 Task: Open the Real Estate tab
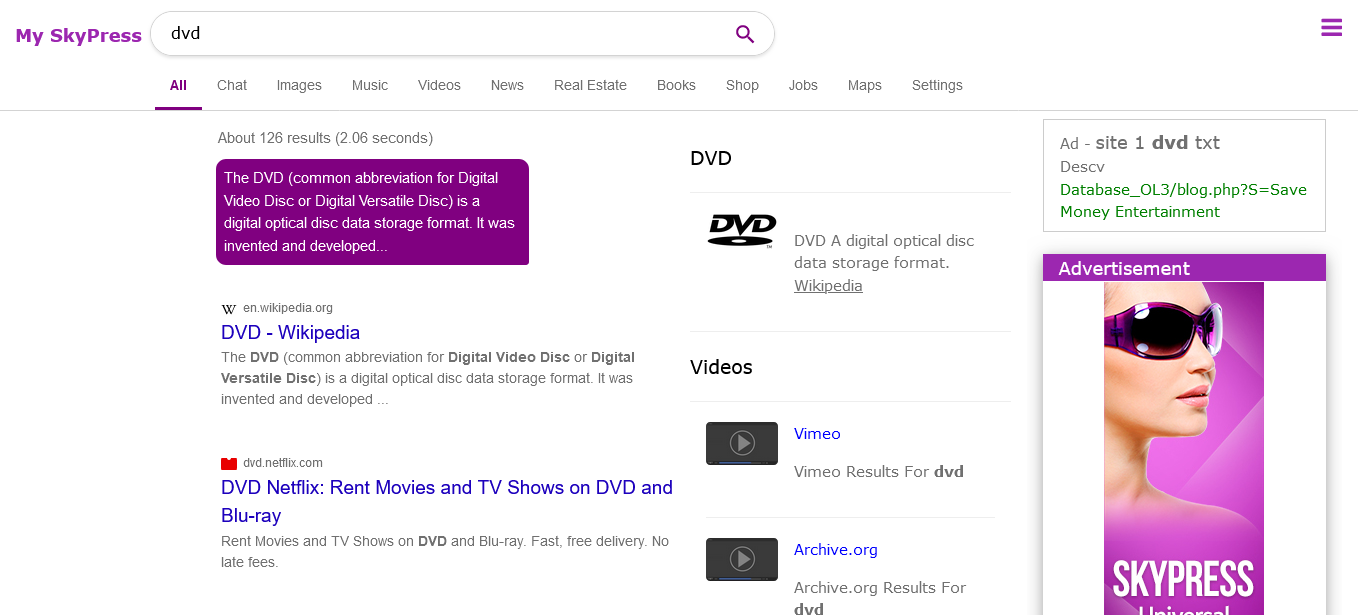pyautogui.click(x=590, y=85)
